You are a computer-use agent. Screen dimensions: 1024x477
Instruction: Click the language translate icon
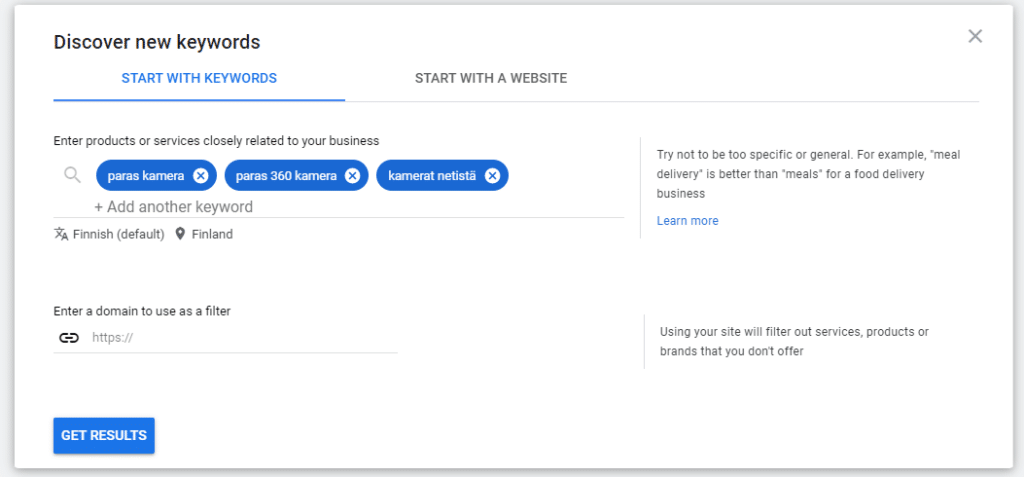click(x=61, y=234)
